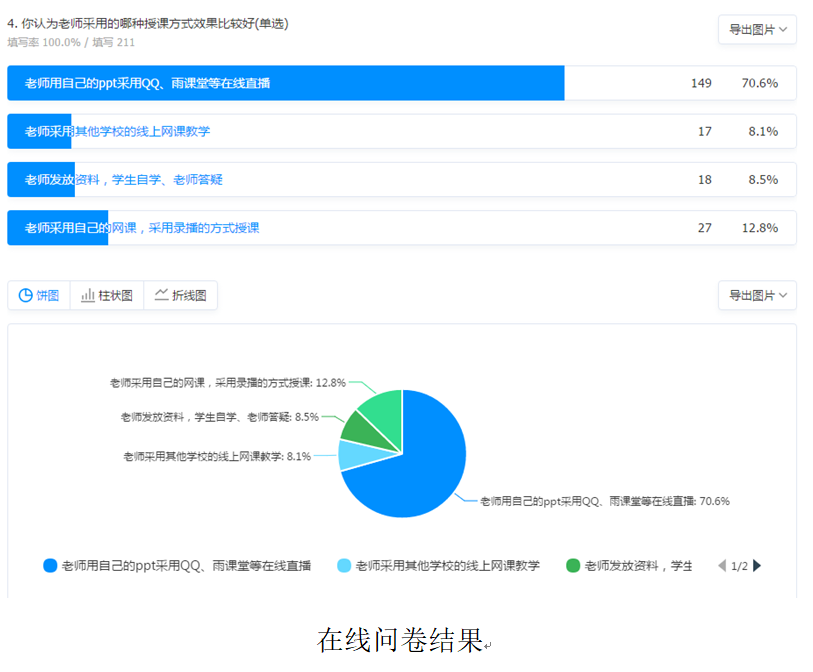
Task: Toggle the green 老师发放资料 legend entry
Action: pyautogui.click(x=629, y=566)
